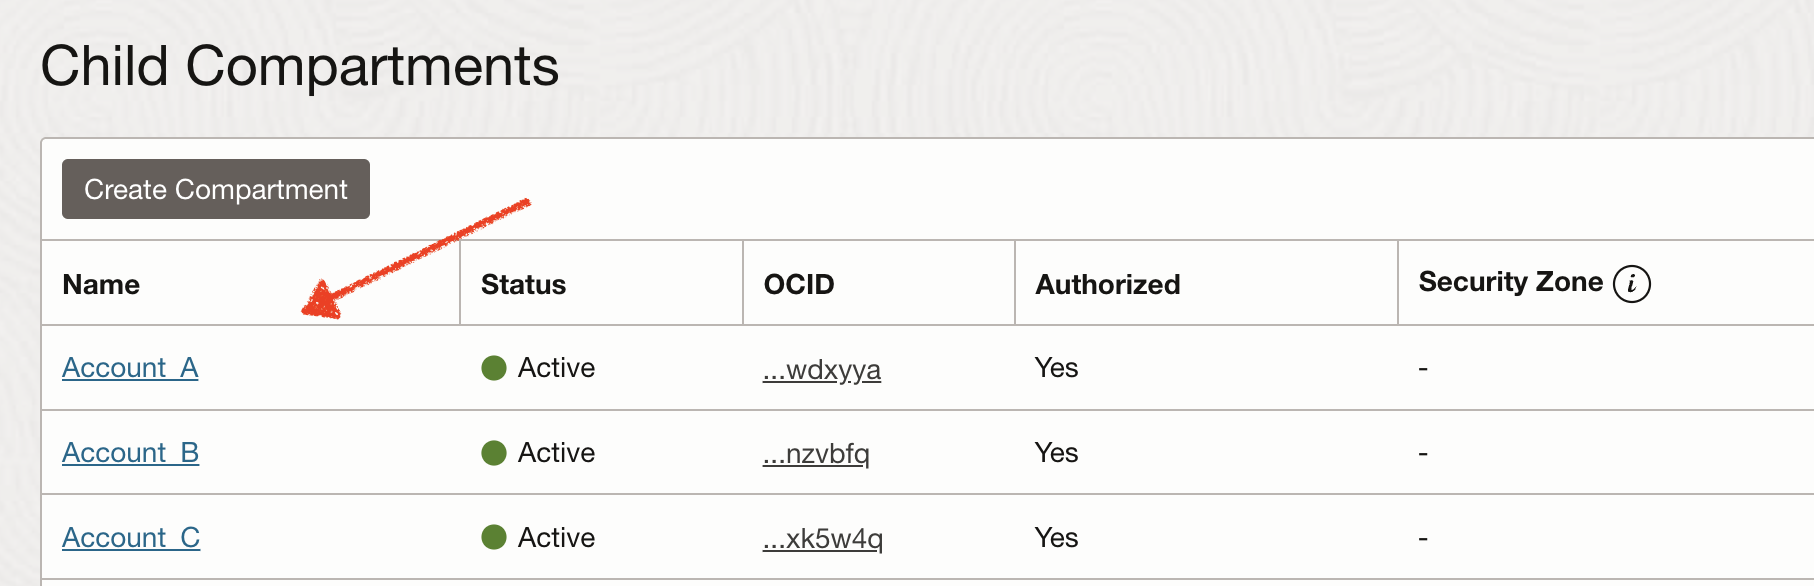Click green status dot for Account_C
The image size is (1814, 586).
coord(494,537)
